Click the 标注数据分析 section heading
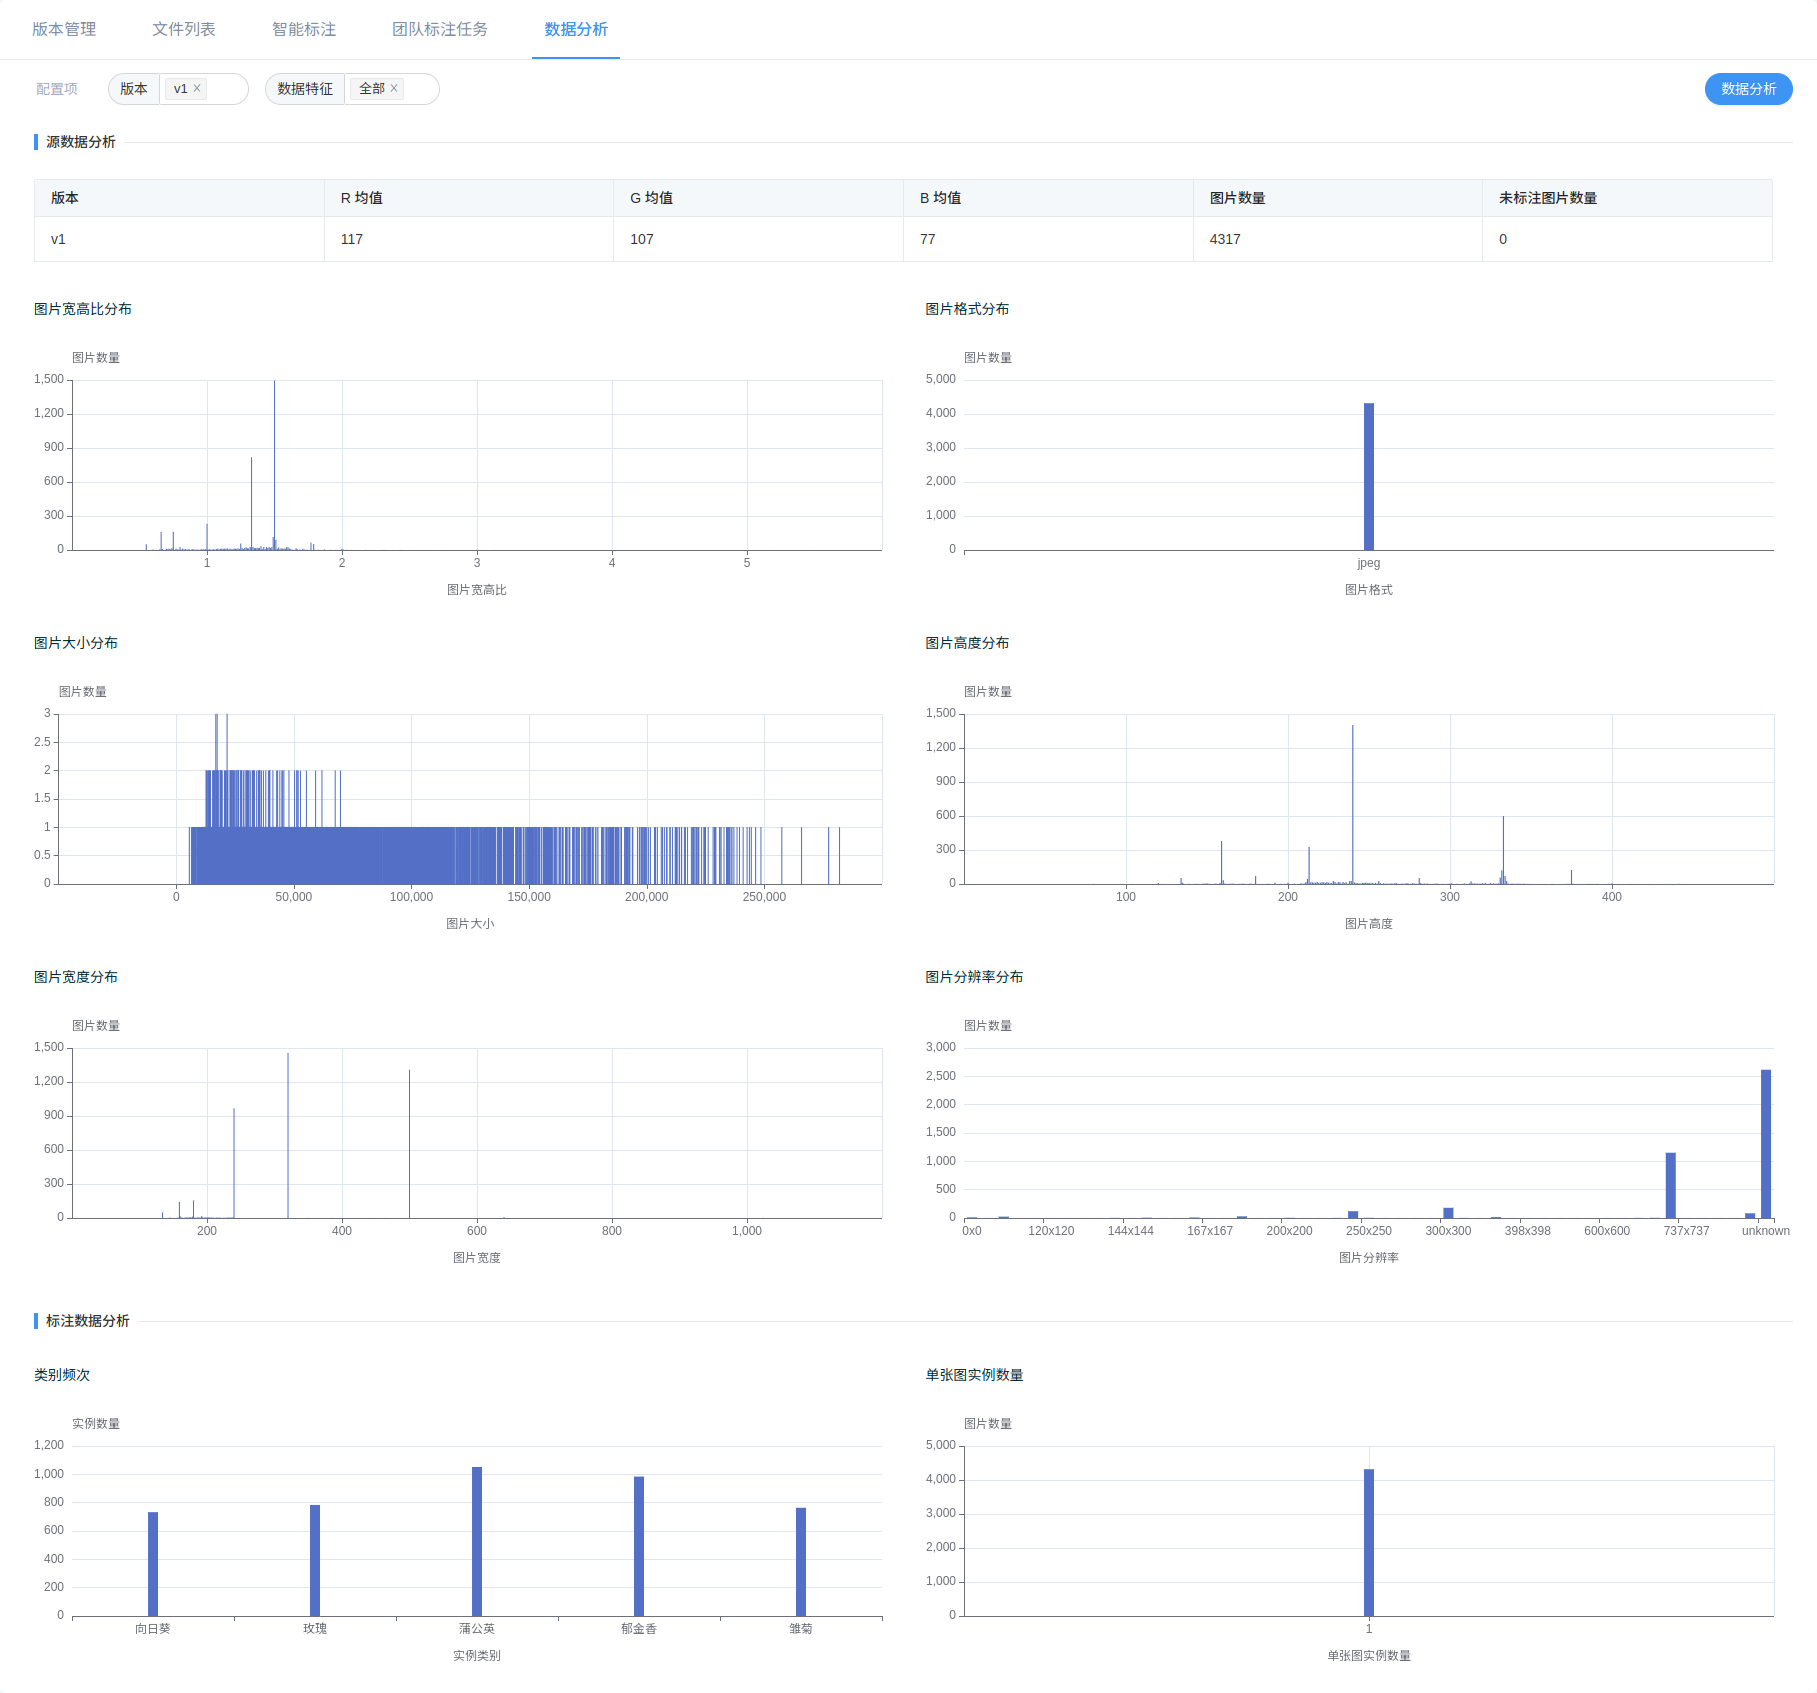The width and height of the screenshot is (1817, 1693). coord(88,1321)
